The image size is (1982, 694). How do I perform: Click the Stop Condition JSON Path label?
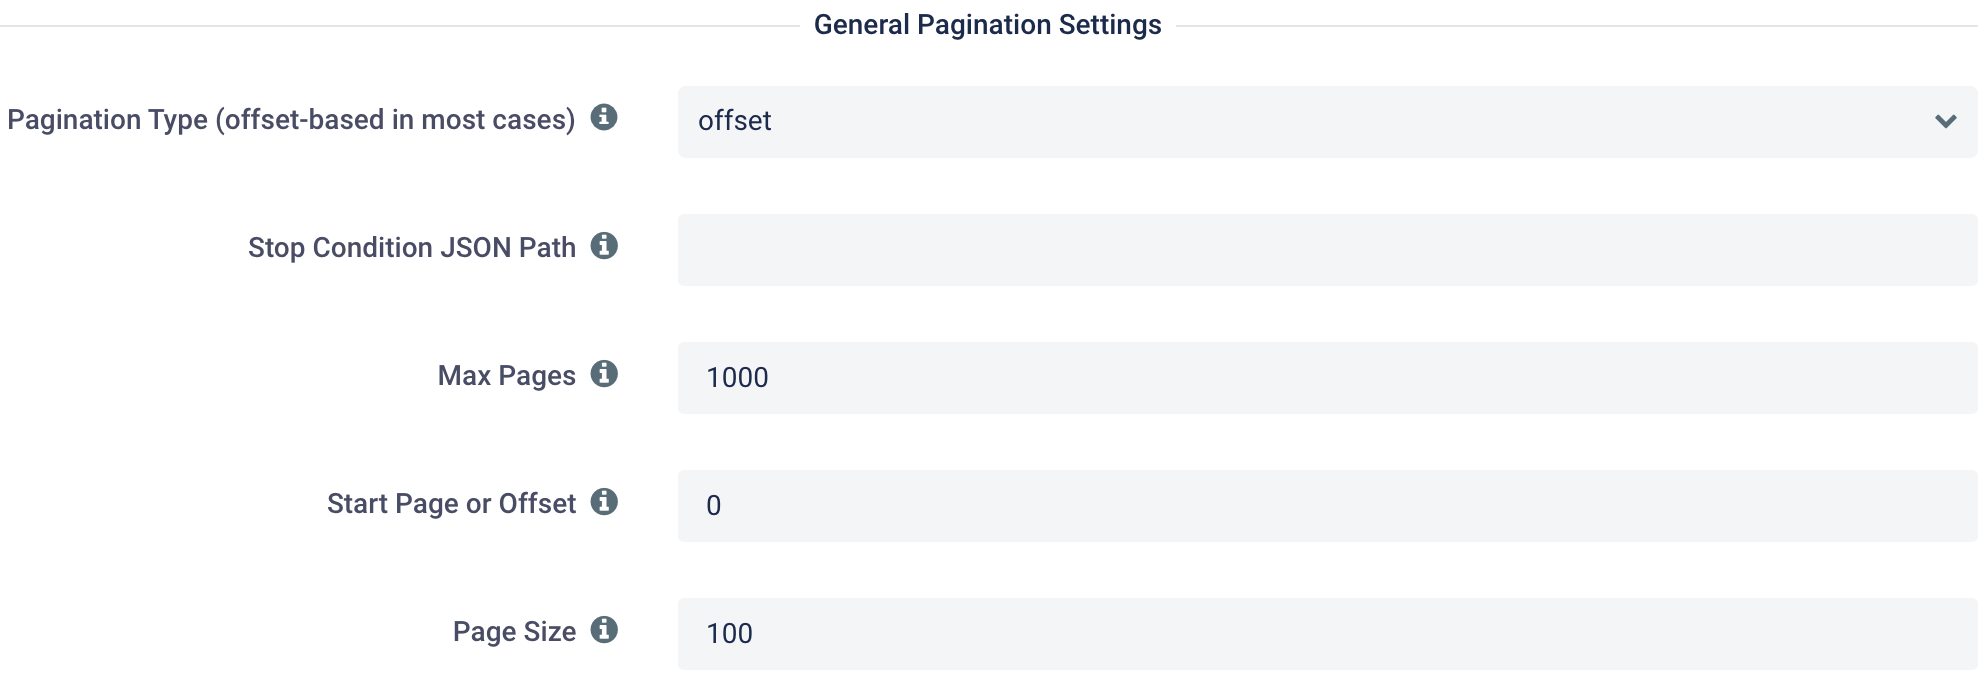tap(412, 247)
